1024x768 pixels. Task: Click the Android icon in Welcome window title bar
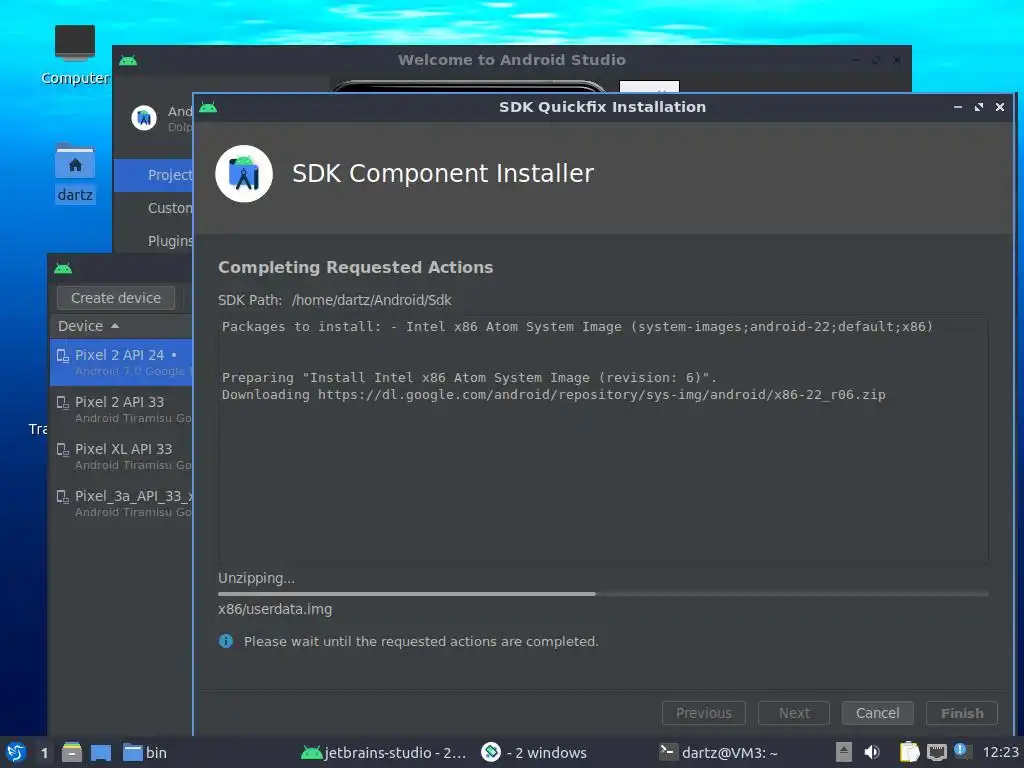coord(128,60)
